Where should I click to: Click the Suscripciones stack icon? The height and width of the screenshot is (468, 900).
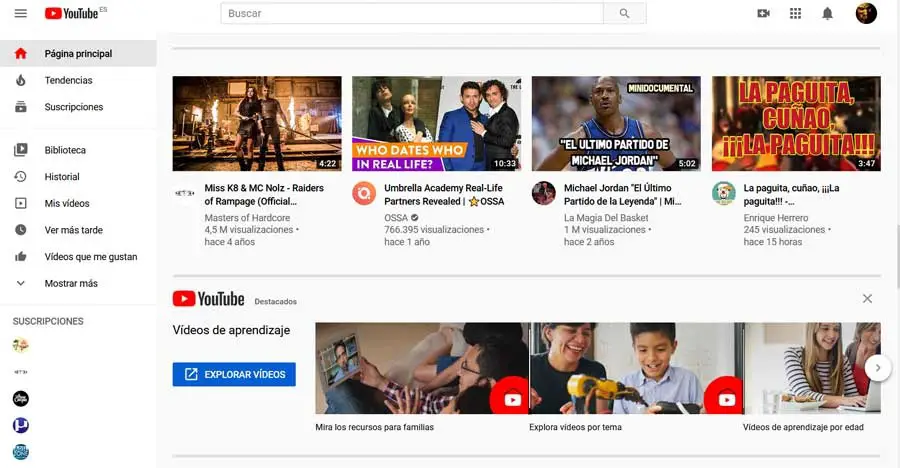click(x=21, y=107)
